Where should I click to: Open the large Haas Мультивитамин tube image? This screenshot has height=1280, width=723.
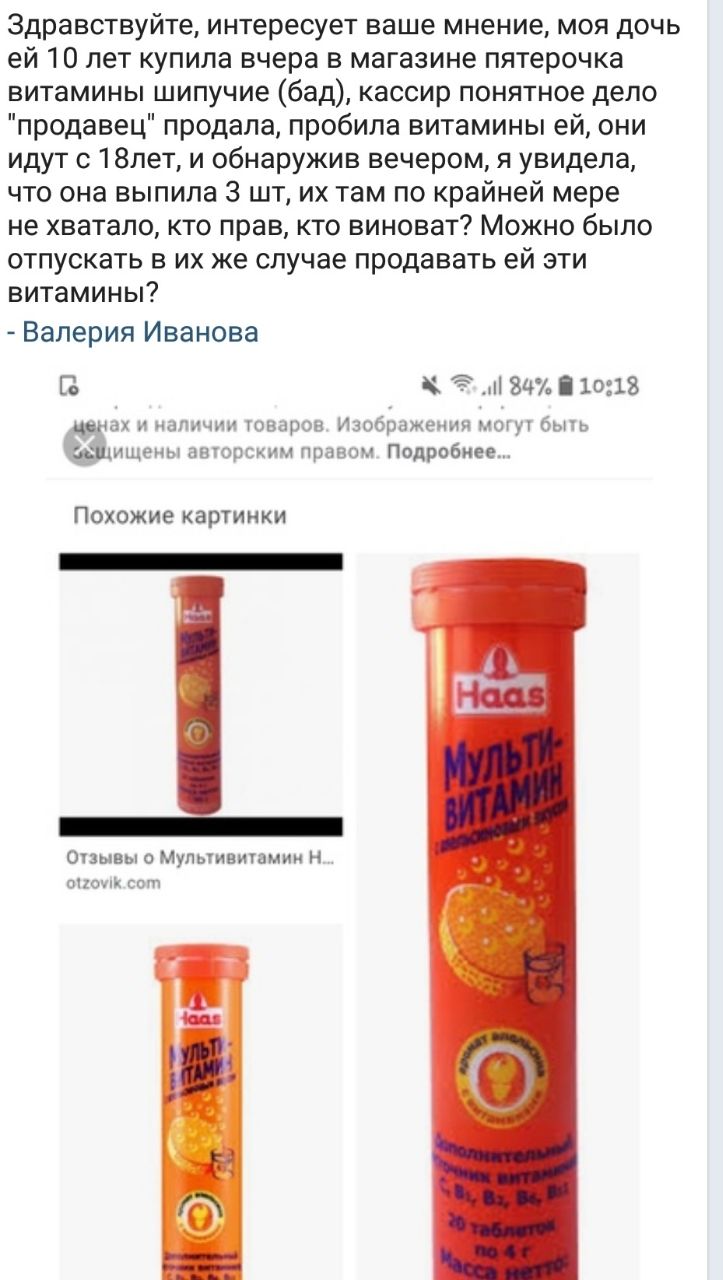498,916
